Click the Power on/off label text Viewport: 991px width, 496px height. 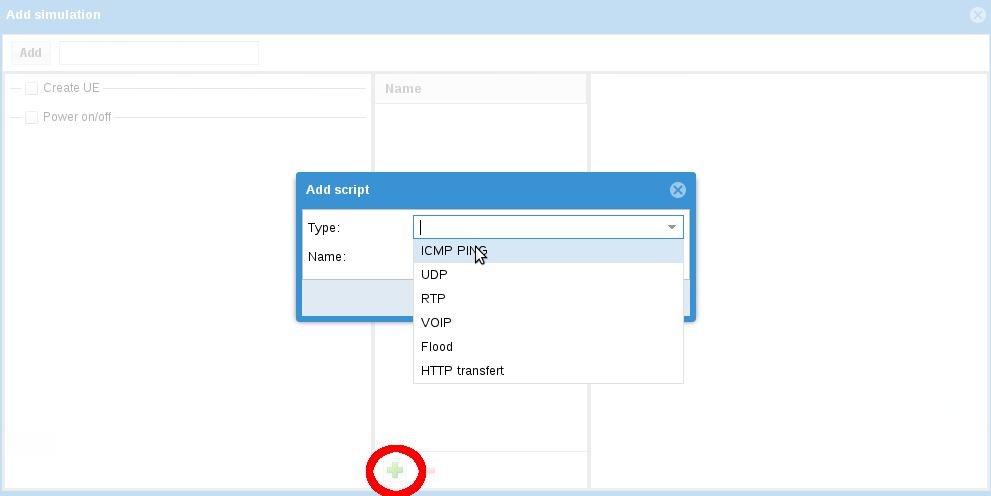(x=77, y=117)
